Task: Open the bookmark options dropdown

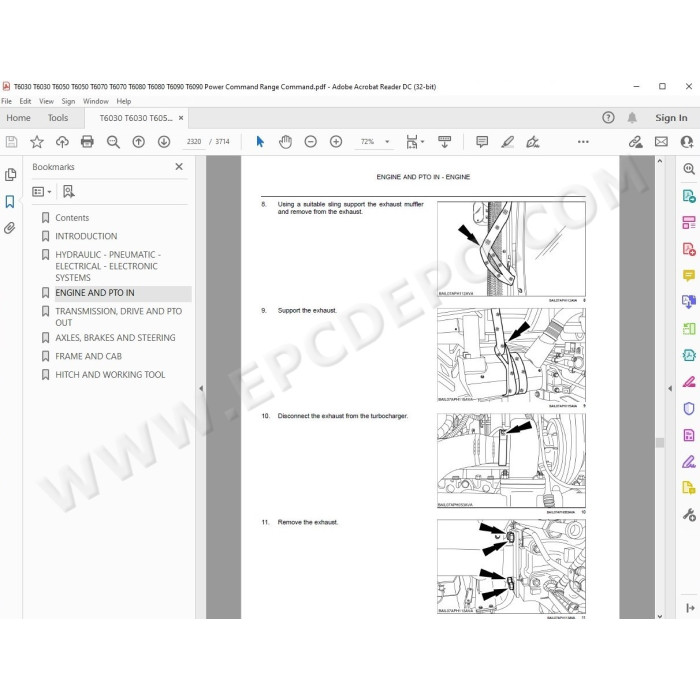Action: (42, 192)
